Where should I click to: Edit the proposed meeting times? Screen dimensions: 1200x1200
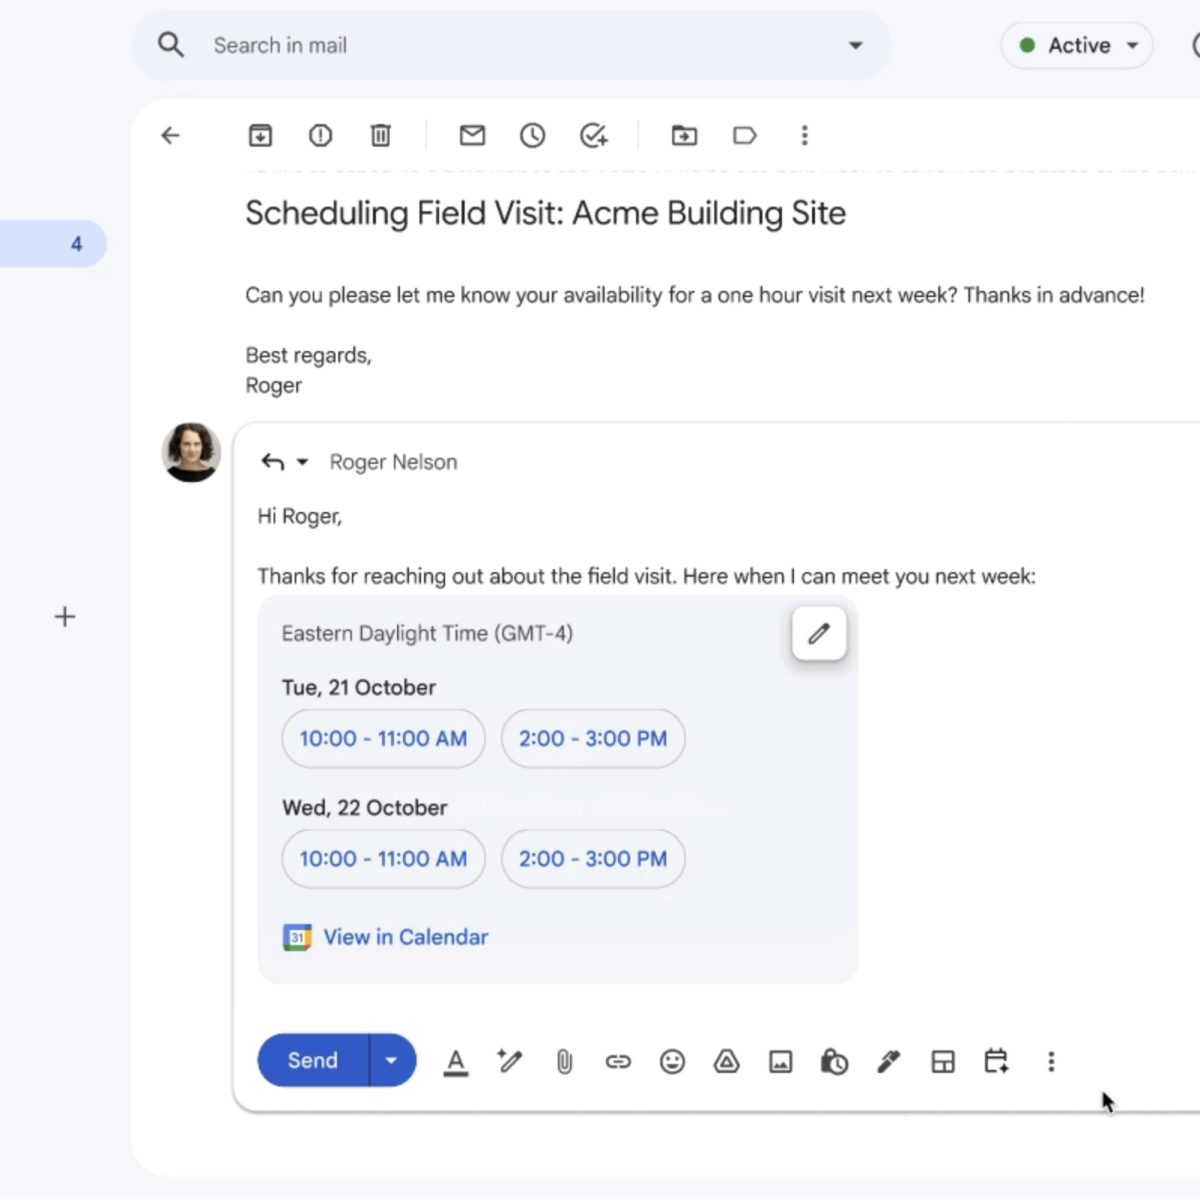pyautogui.click(x=819, y=633)
